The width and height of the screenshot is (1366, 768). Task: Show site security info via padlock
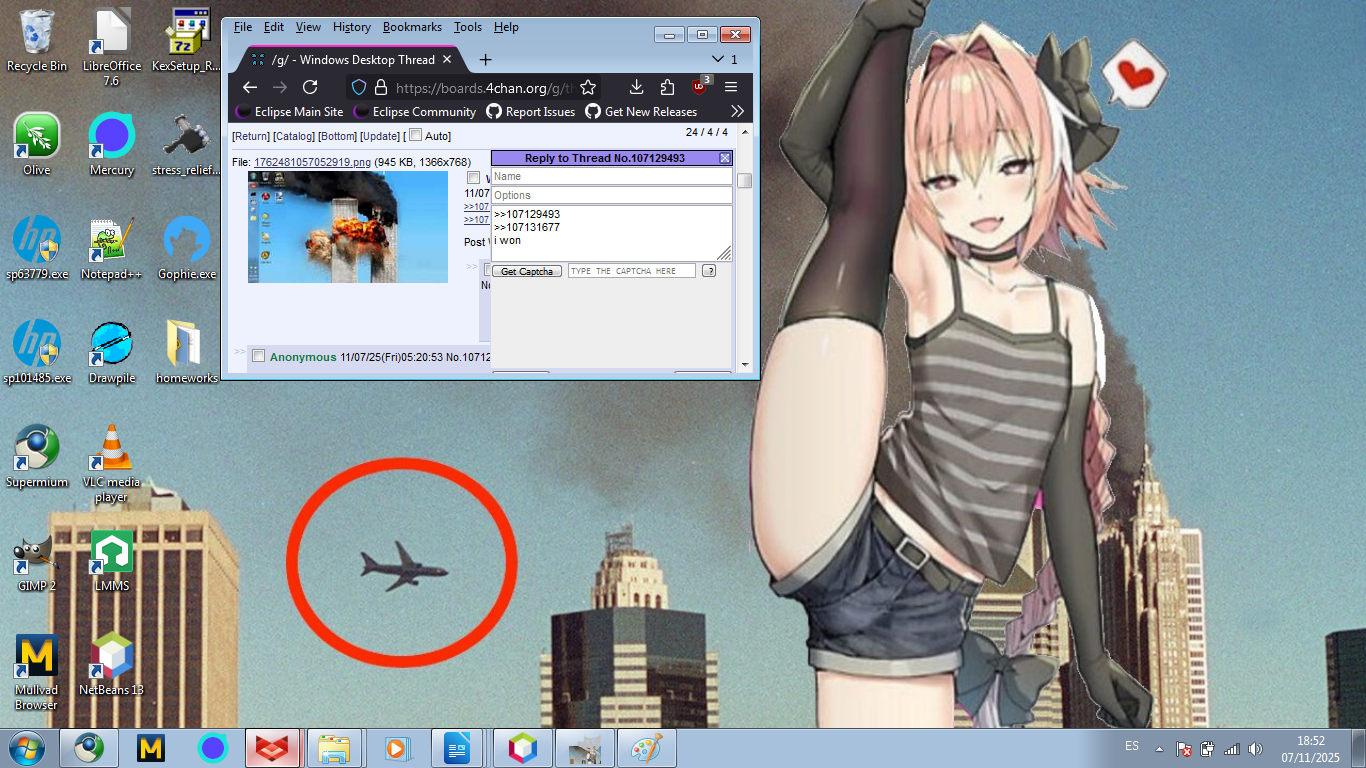(x=380, y=87)
